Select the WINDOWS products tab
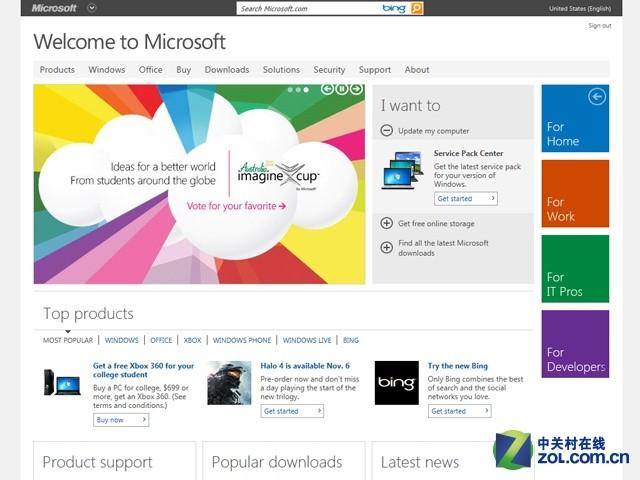This screenshot has width=640, height=480. (122, 340)
